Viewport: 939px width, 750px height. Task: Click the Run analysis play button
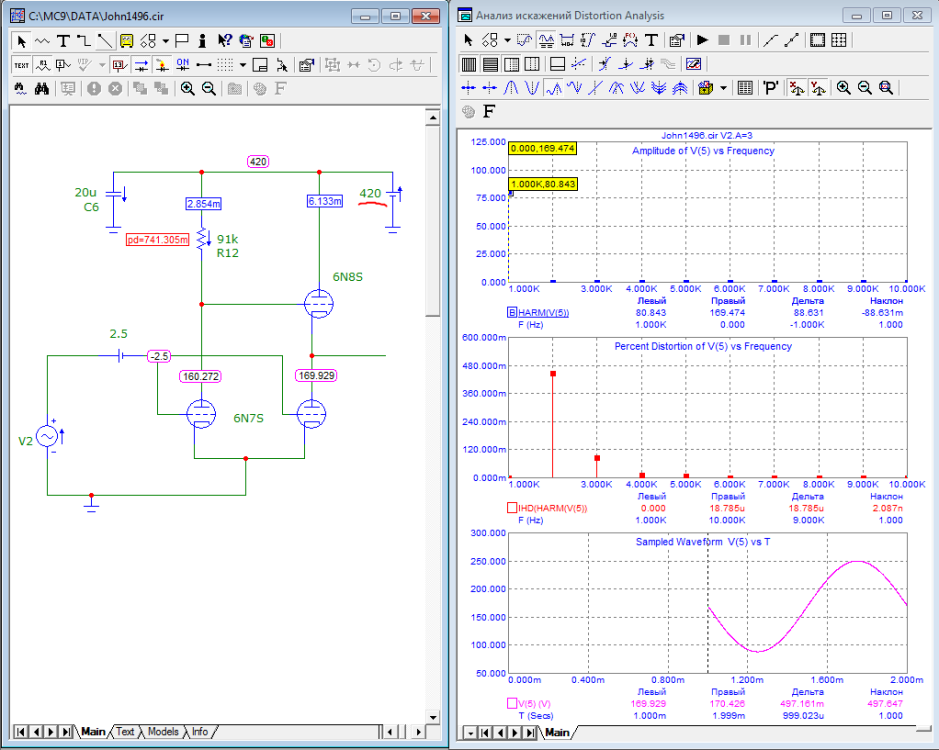click(x=703, y=40)
